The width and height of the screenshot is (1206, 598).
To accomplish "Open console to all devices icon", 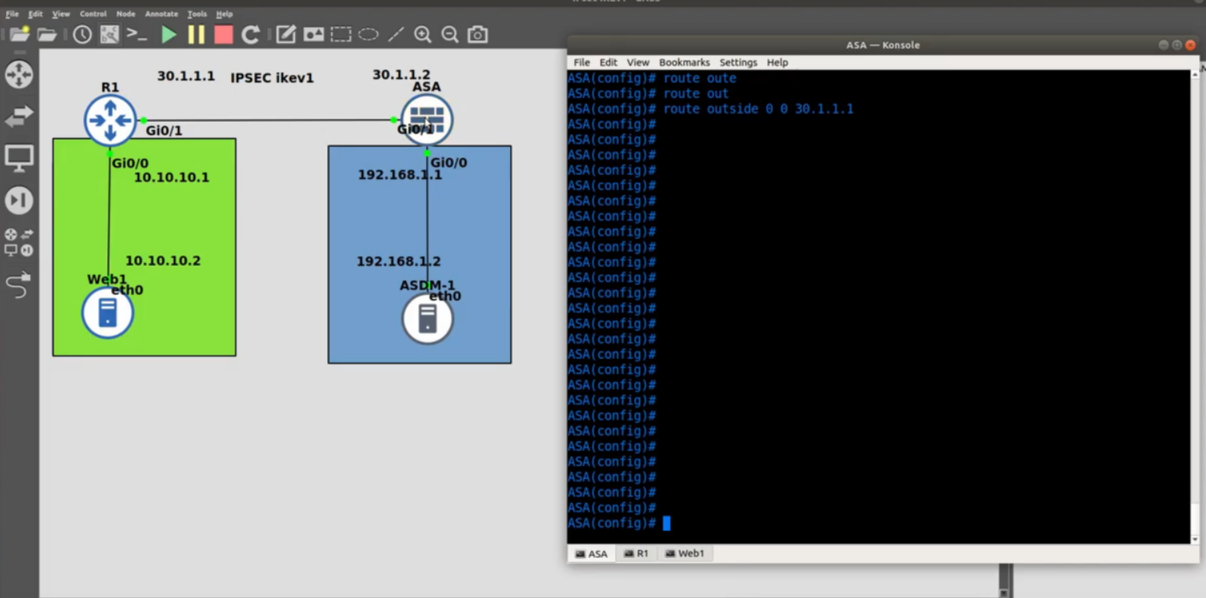I will tap(137, 35).
